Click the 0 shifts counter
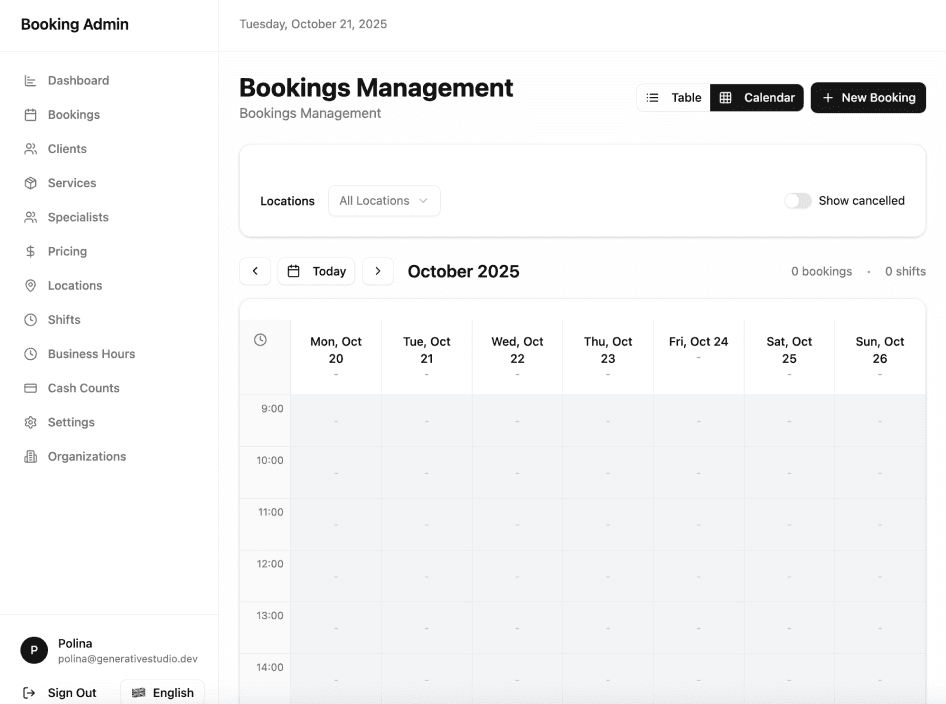 pos(905,271)
